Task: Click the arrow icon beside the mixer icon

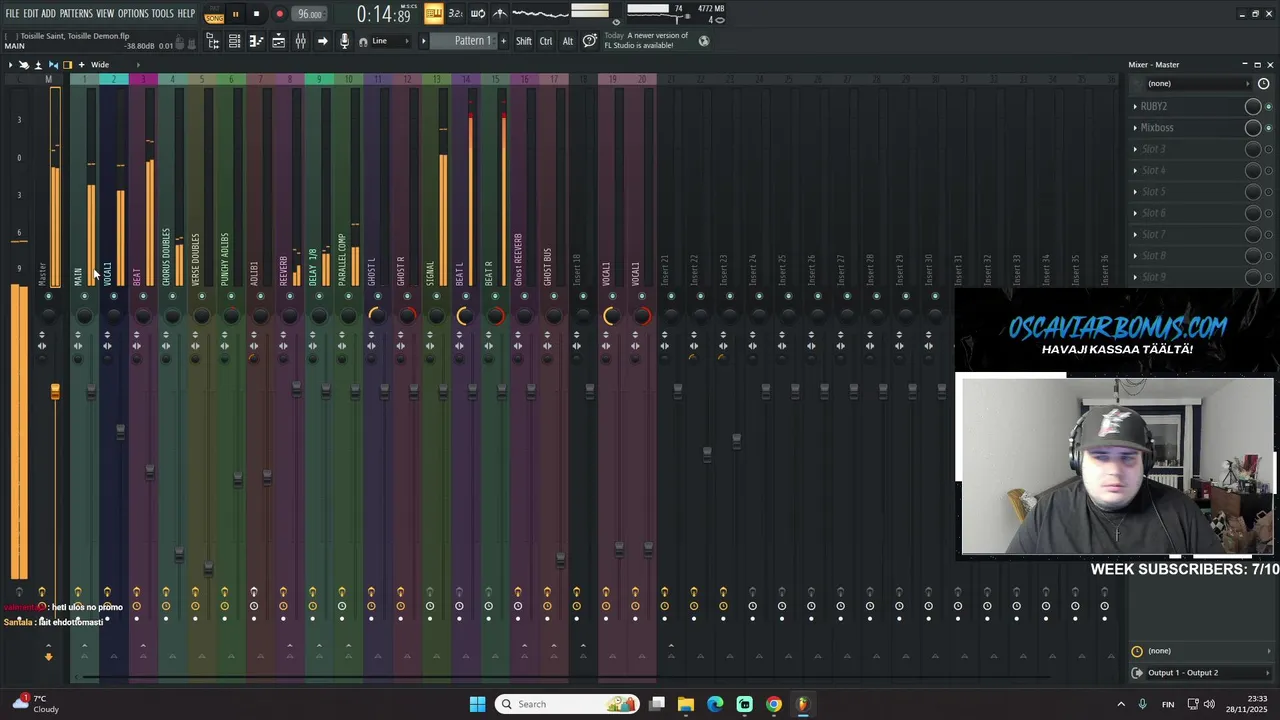Action: pos(322,41)
